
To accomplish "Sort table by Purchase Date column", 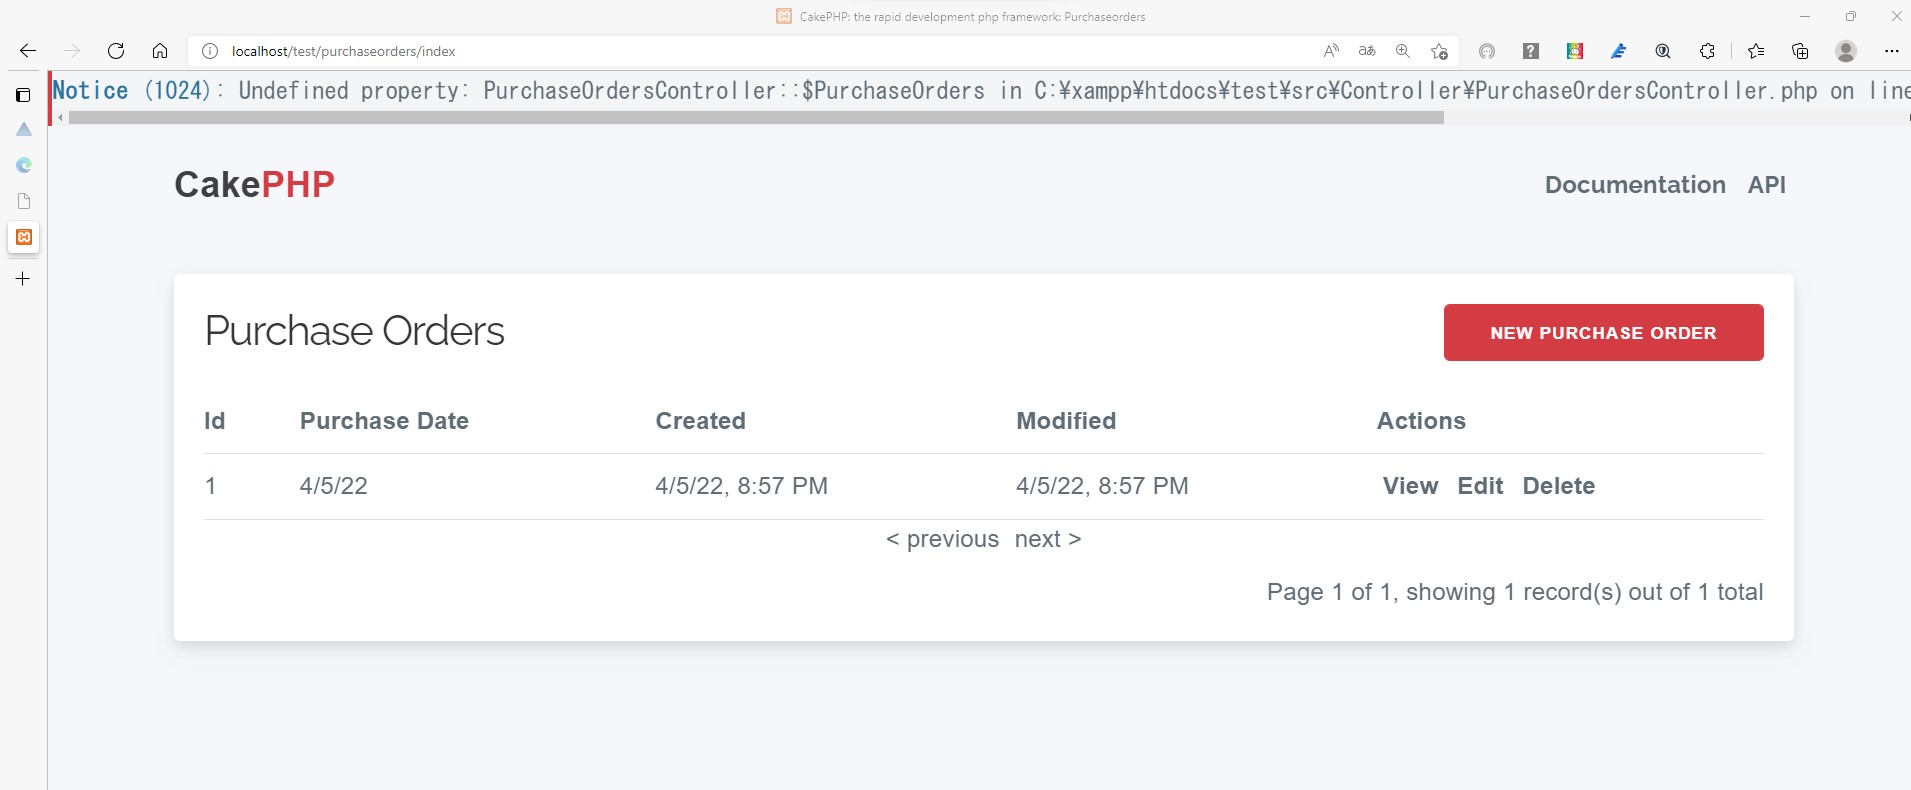I will (384, 421).
